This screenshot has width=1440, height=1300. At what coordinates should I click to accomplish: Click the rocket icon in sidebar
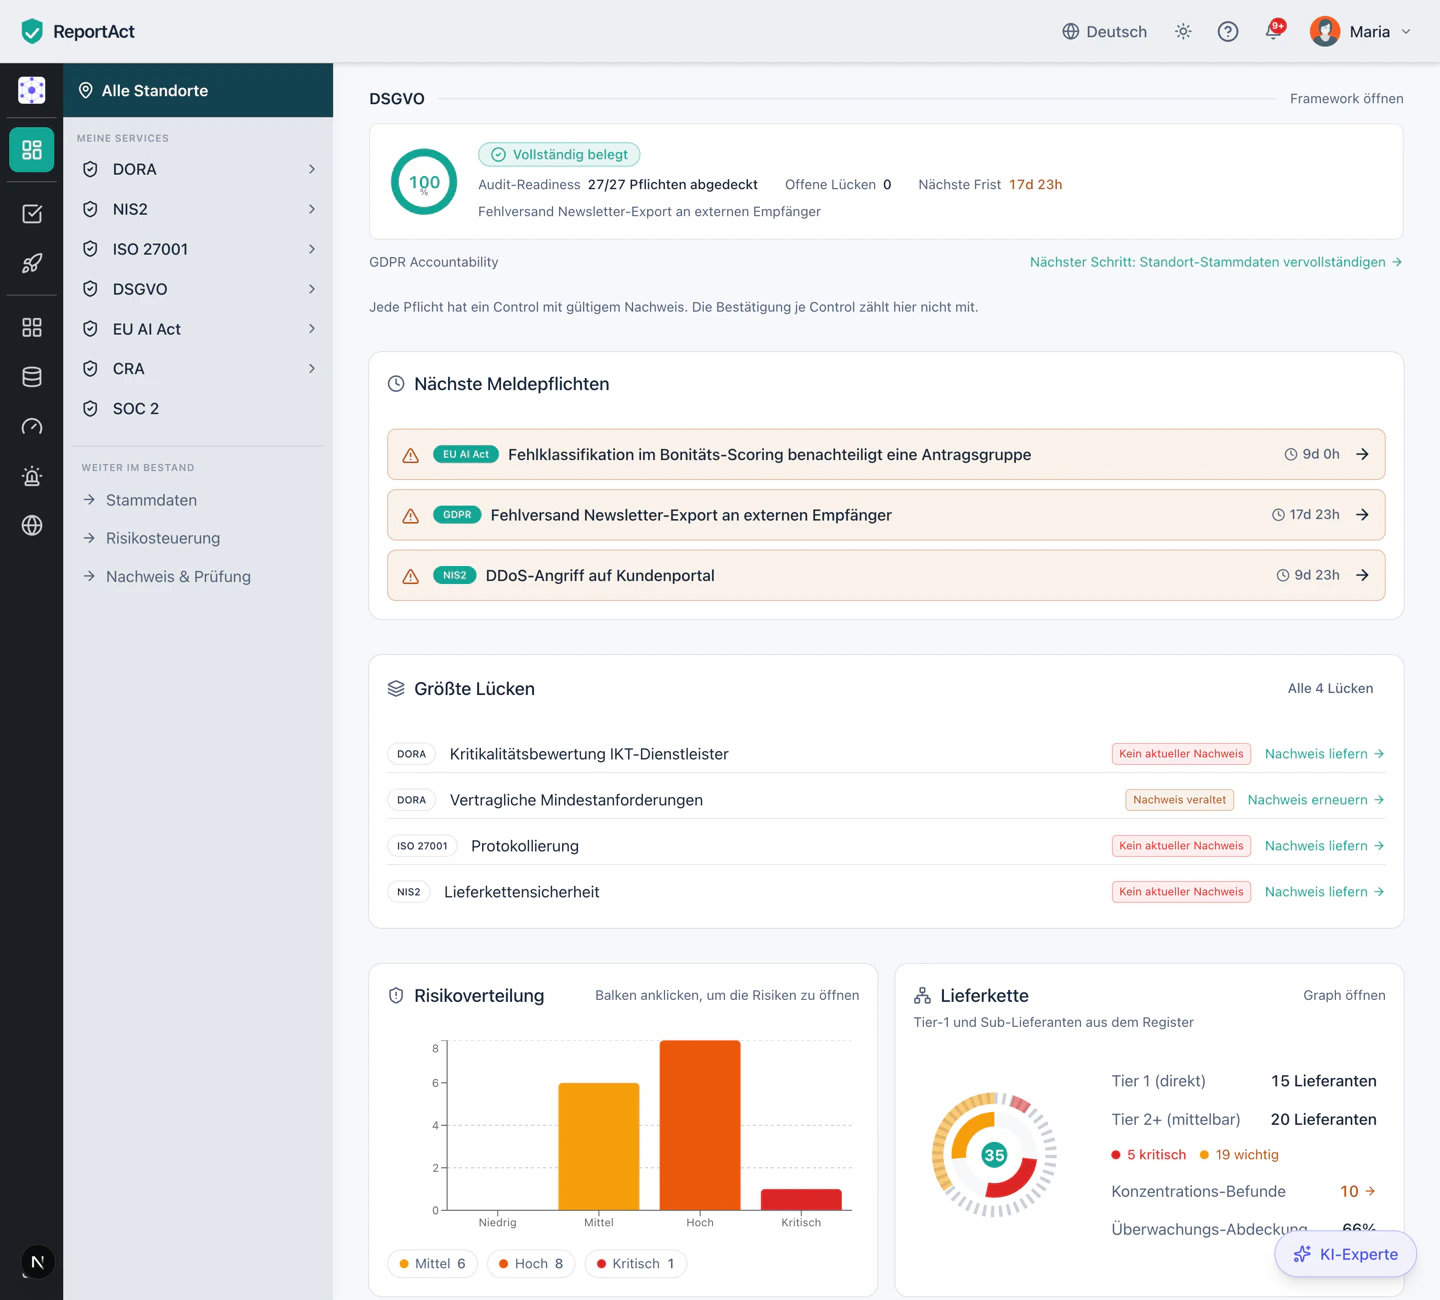[31, 263]
